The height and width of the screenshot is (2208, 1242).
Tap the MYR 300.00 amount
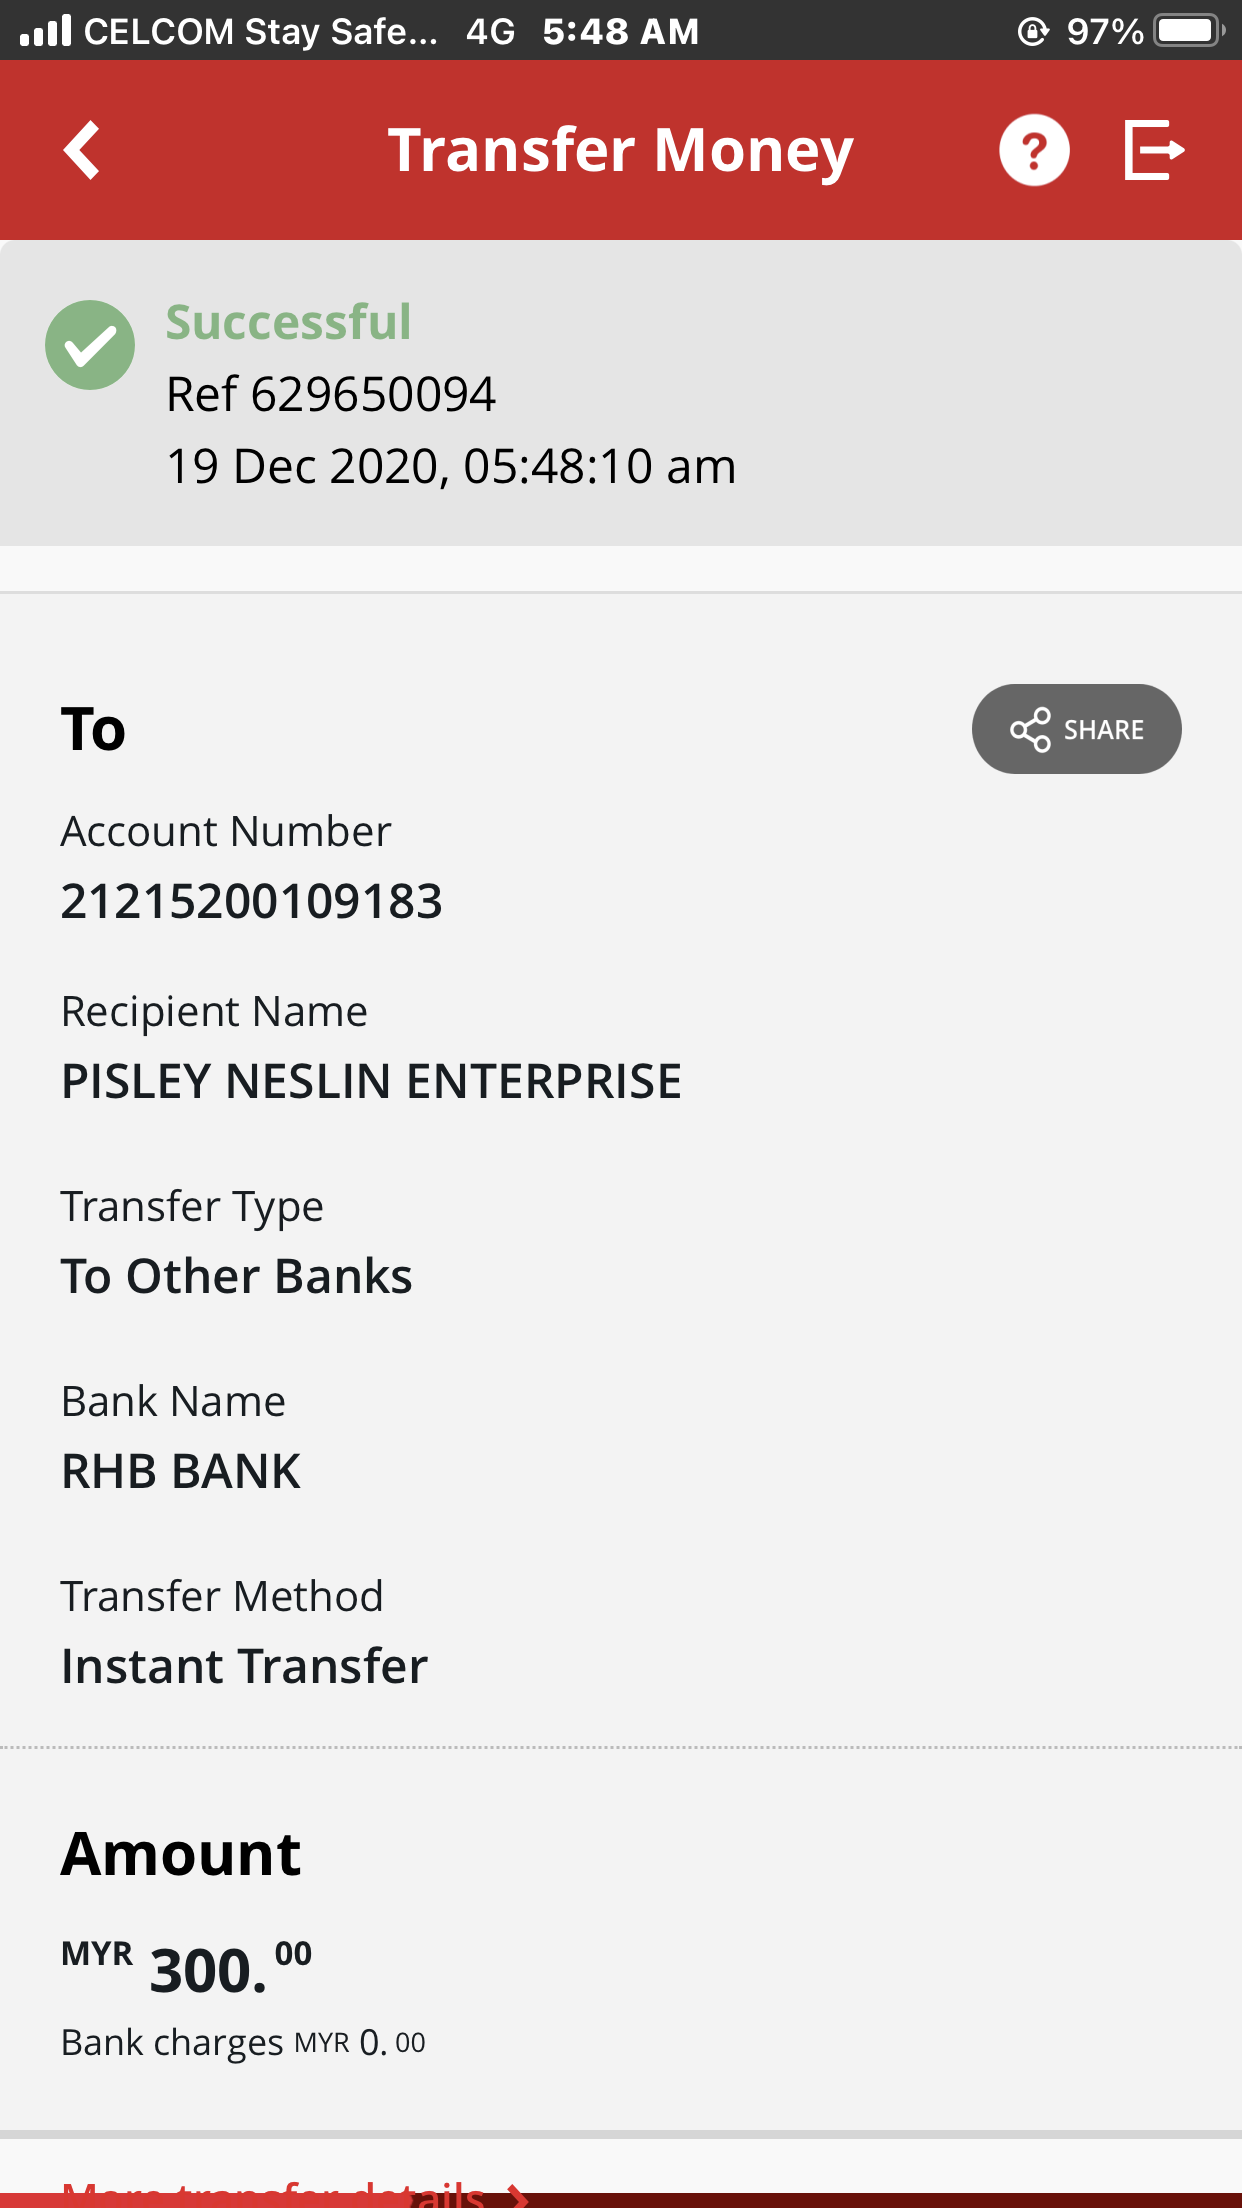[x=187, y=1967]
